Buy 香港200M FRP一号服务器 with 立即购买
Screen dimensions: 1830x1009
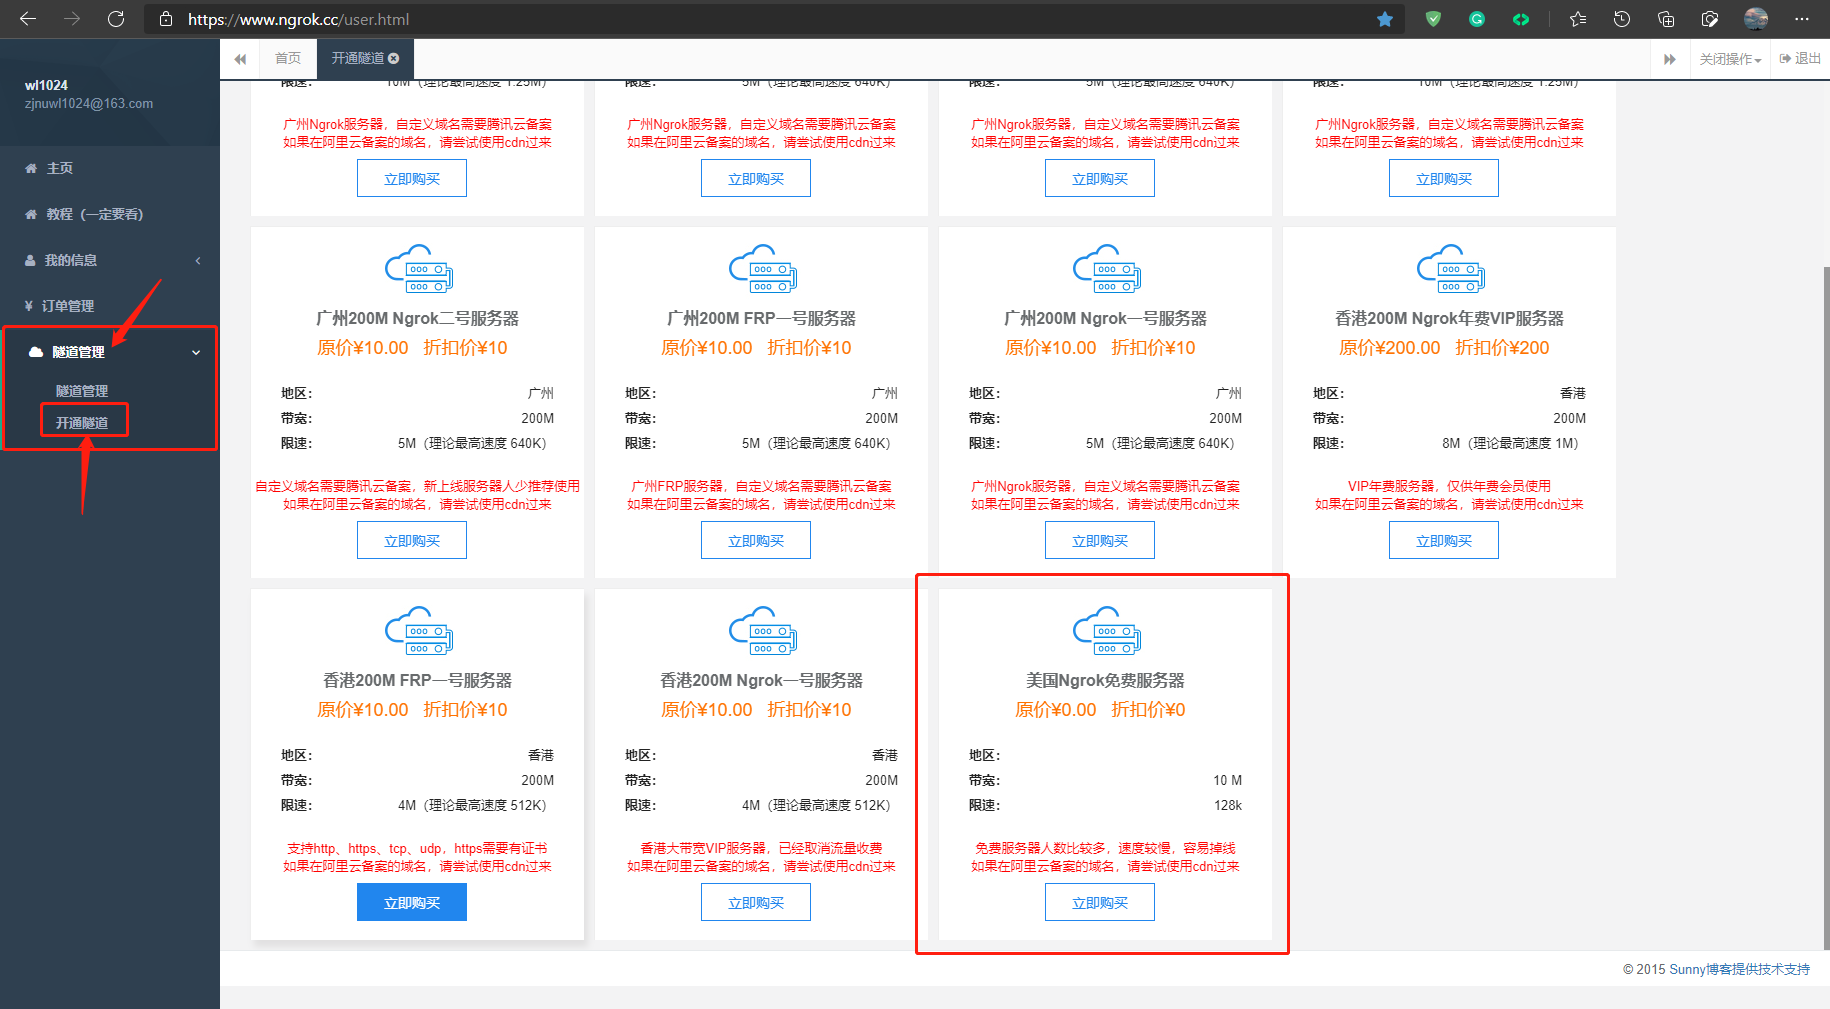pyautogui.click(x=412, y=903)
